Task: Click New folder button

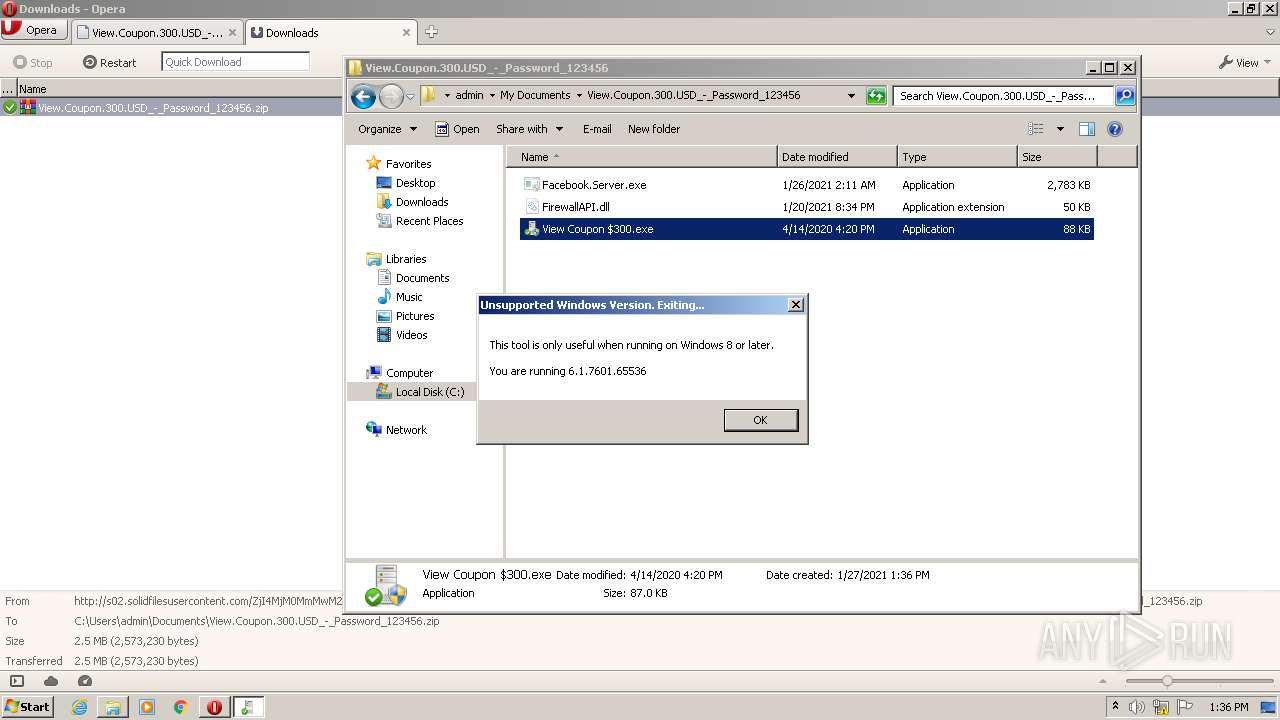Action: tap(654, 129)
